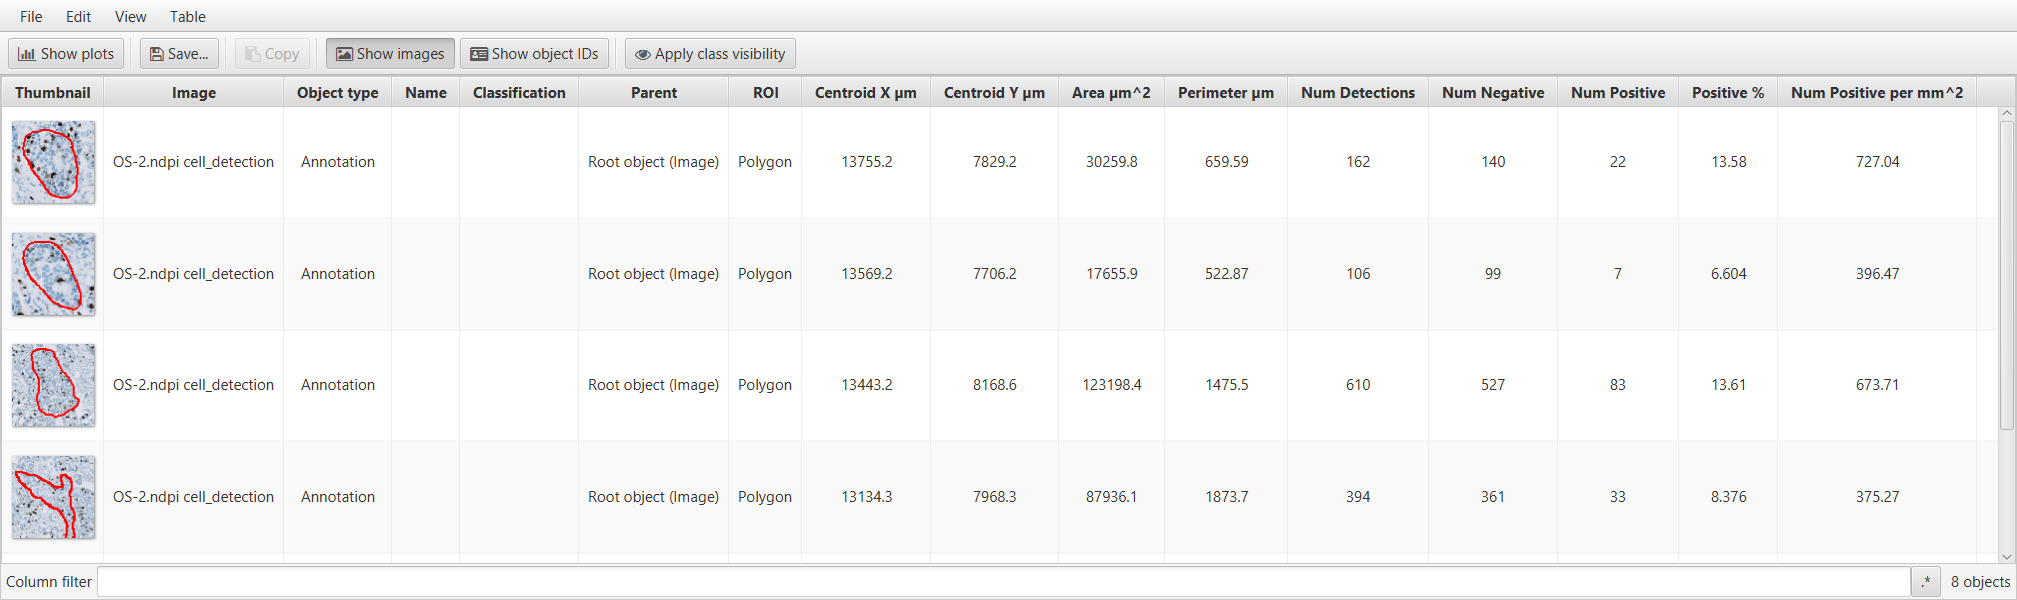This screenshot has width=2017, height=600.
Task: Select thumbnail of annotation with area 123198.4
Action: click(x=54, y=385)
